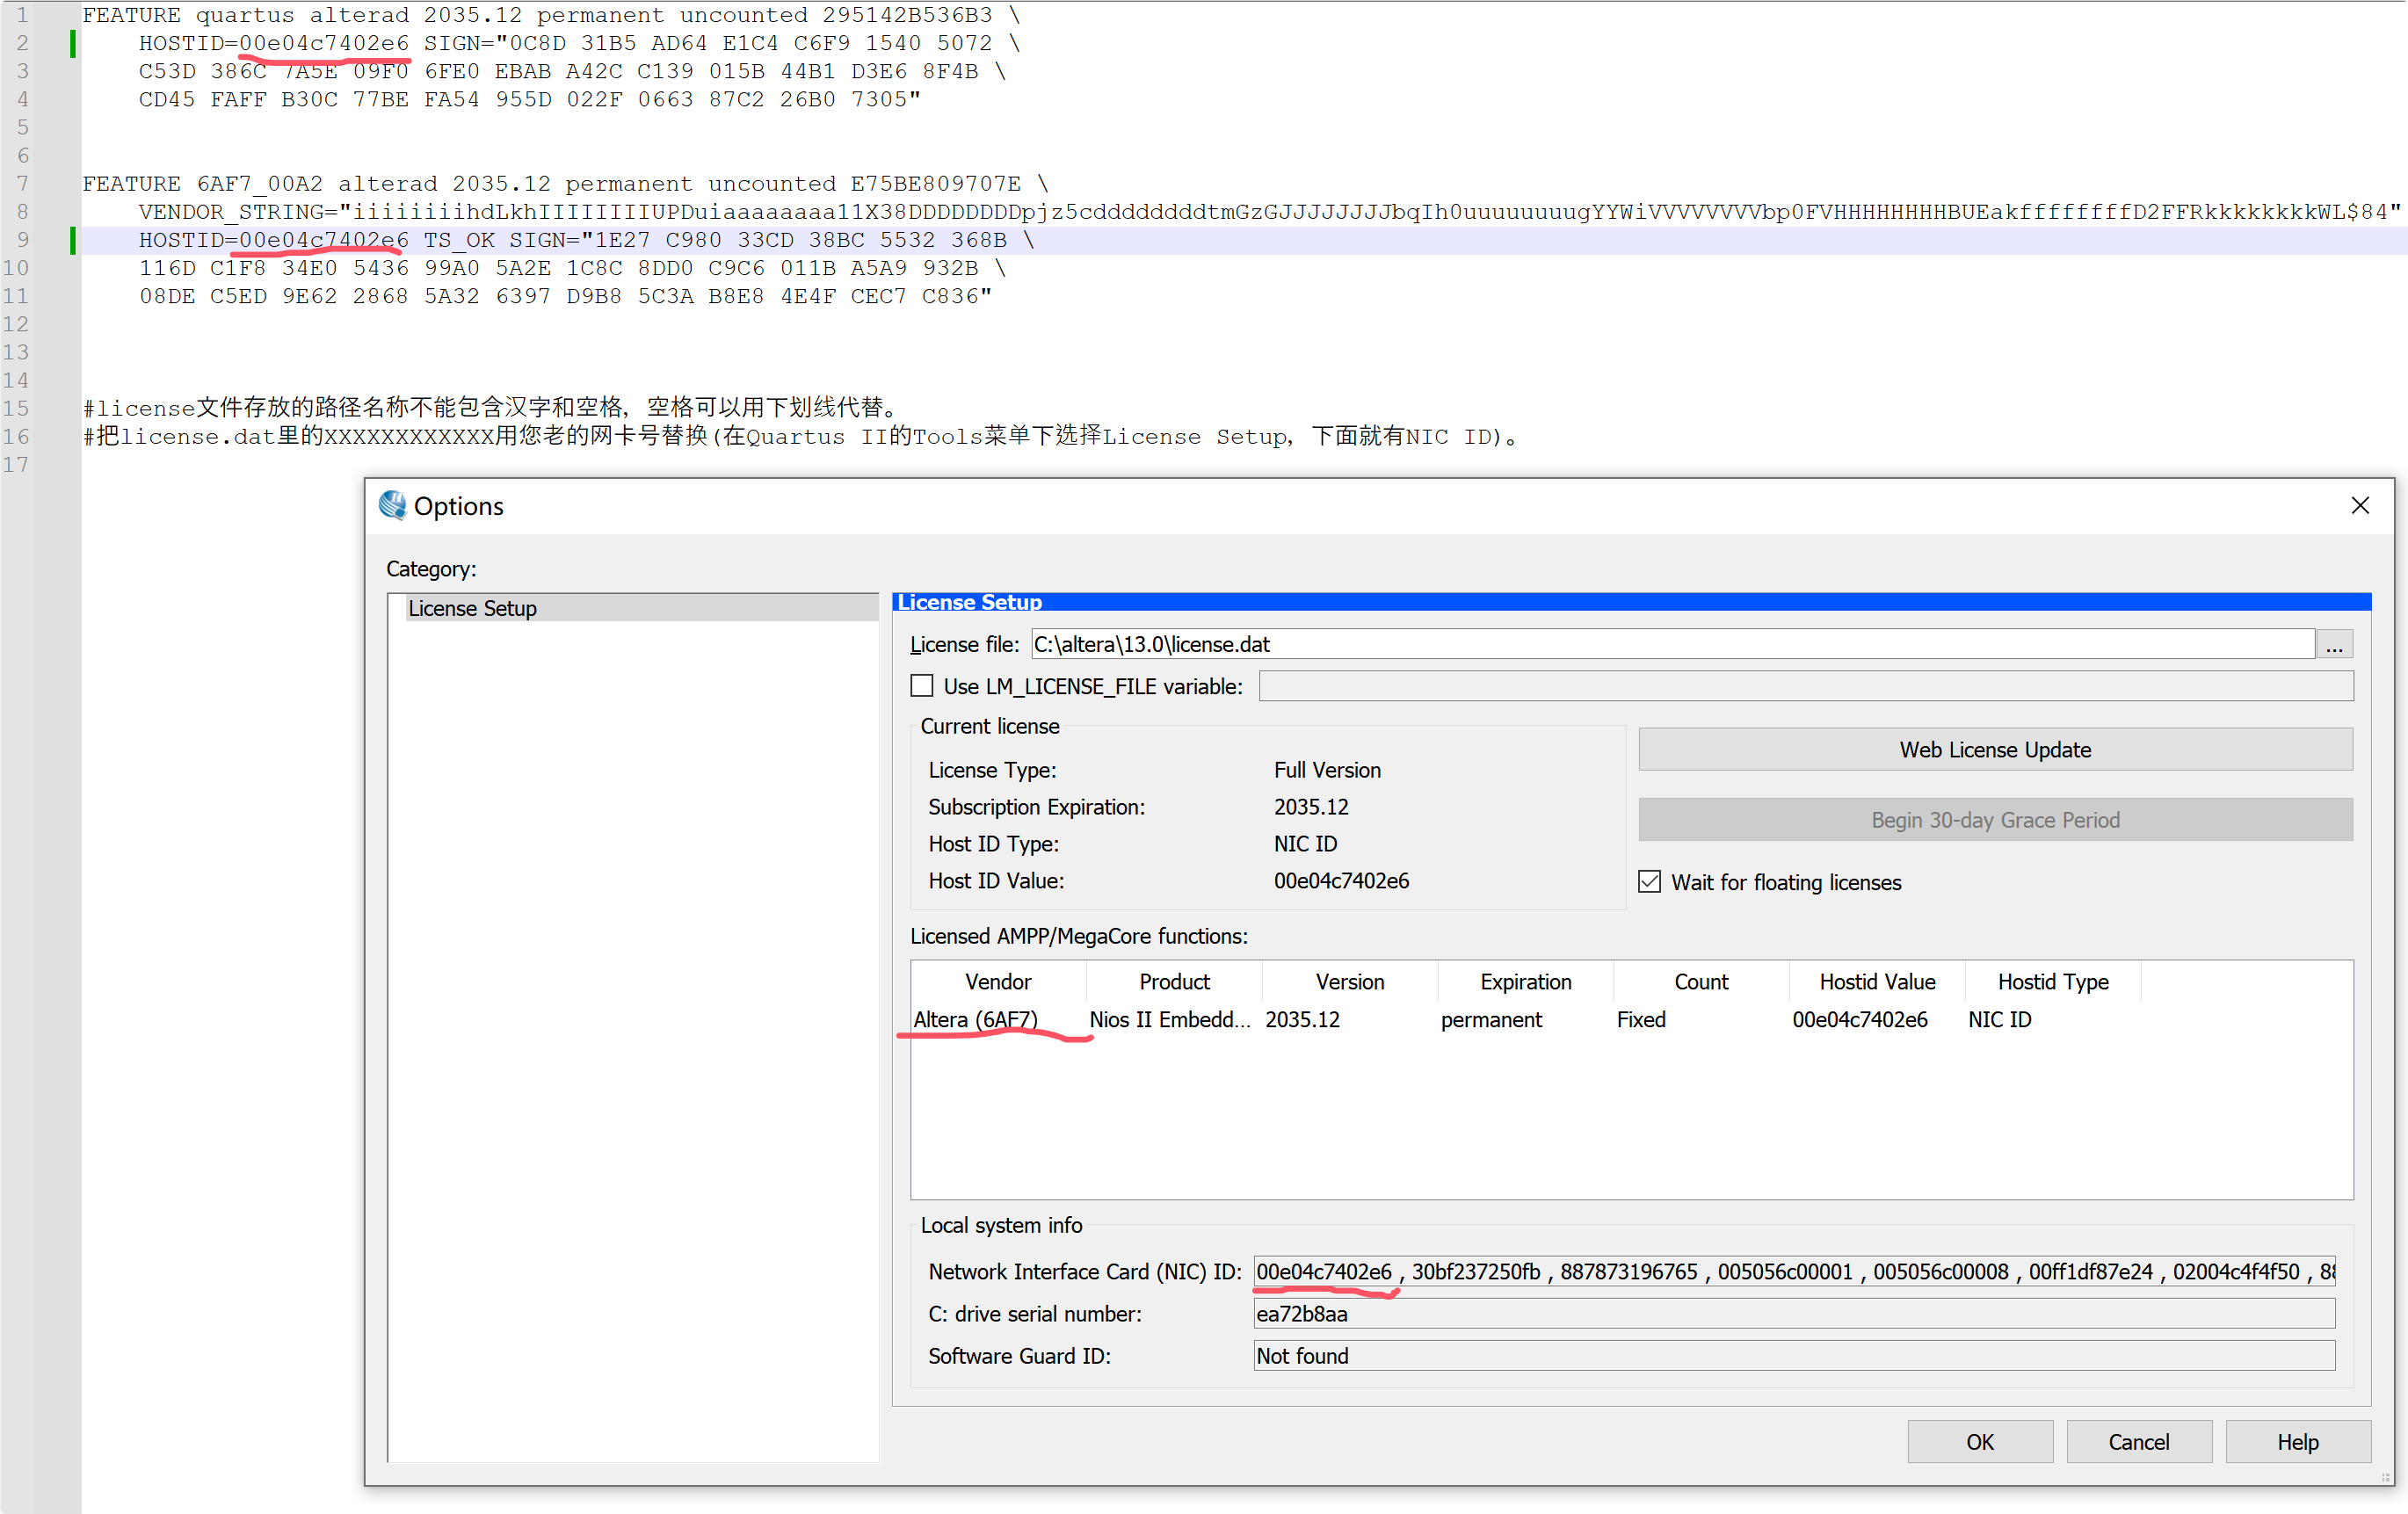This screenshot has height=1514, width=2408.
Task: Click the OK button
Action: point(1980,1441)
